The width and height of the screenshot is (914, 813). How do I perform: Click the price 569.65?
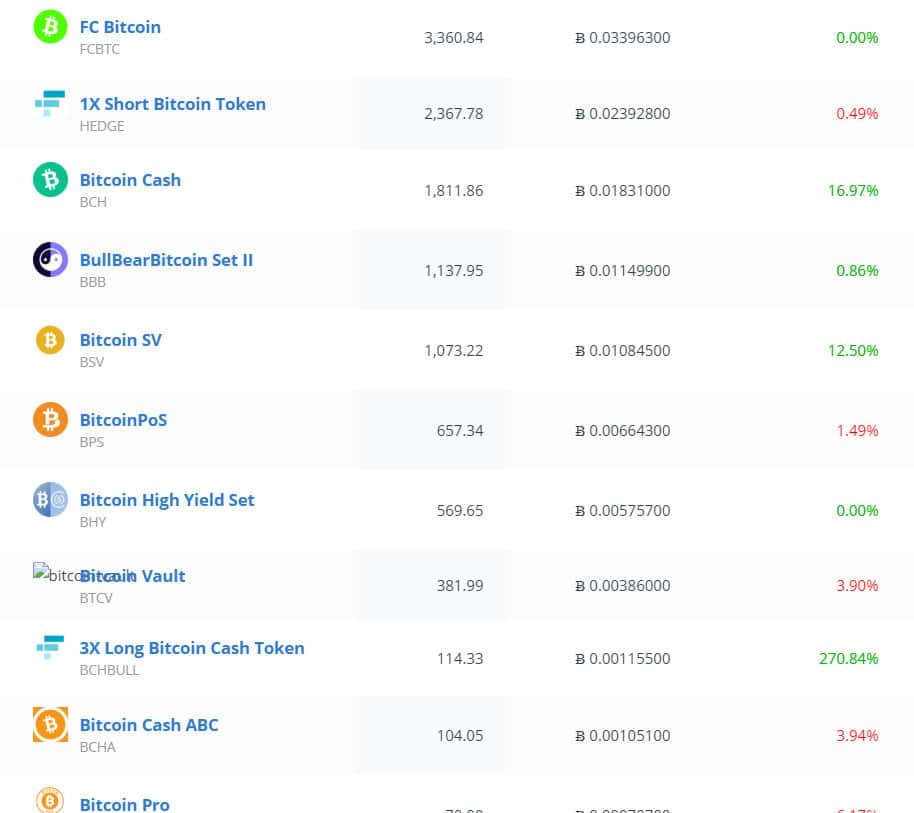click(x=460, y=511)
